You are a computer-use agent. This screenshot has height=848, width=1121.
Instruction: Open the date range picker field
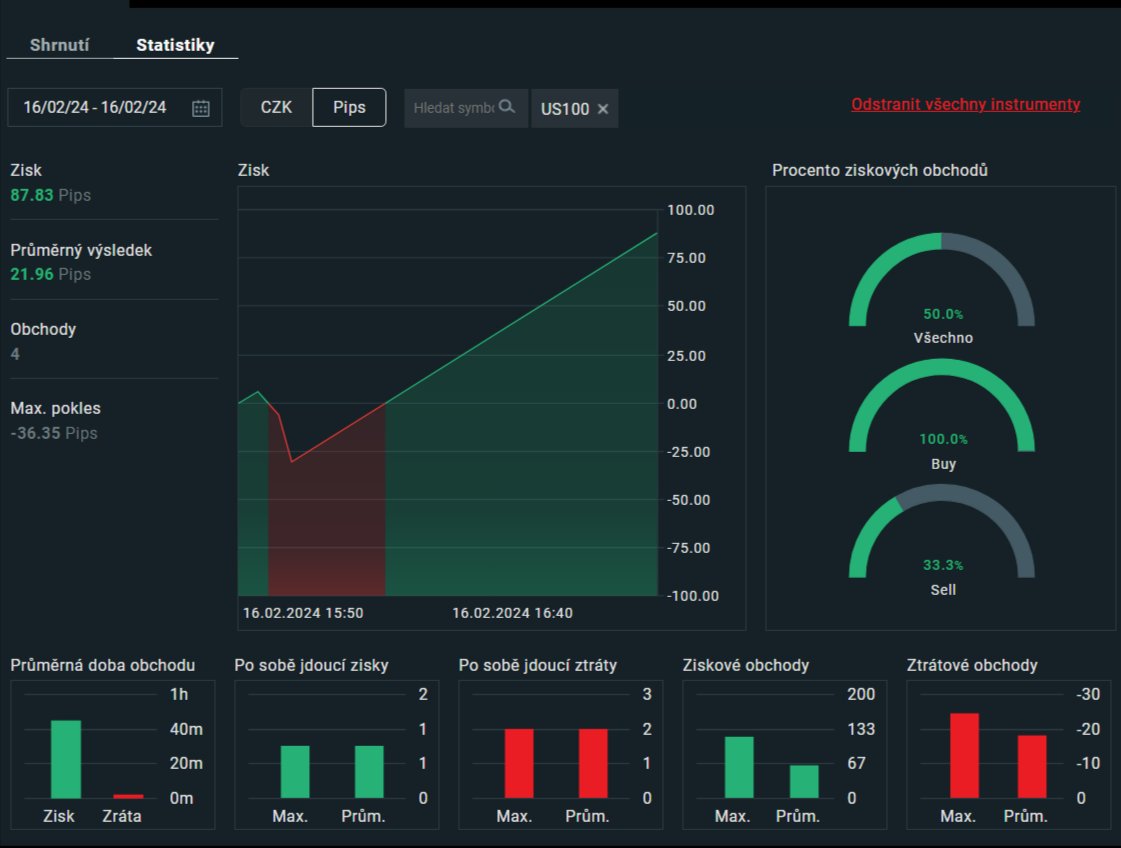click(114, 107)
